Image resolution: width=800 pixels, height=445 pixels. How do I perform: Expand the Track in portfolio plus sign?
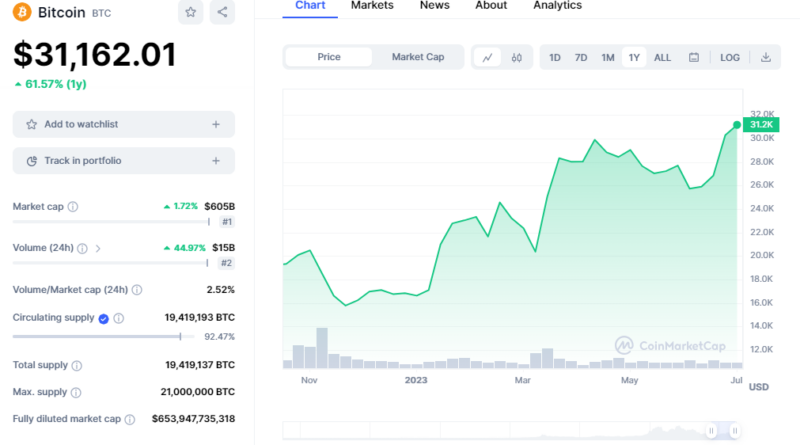(x=216, y=161)
